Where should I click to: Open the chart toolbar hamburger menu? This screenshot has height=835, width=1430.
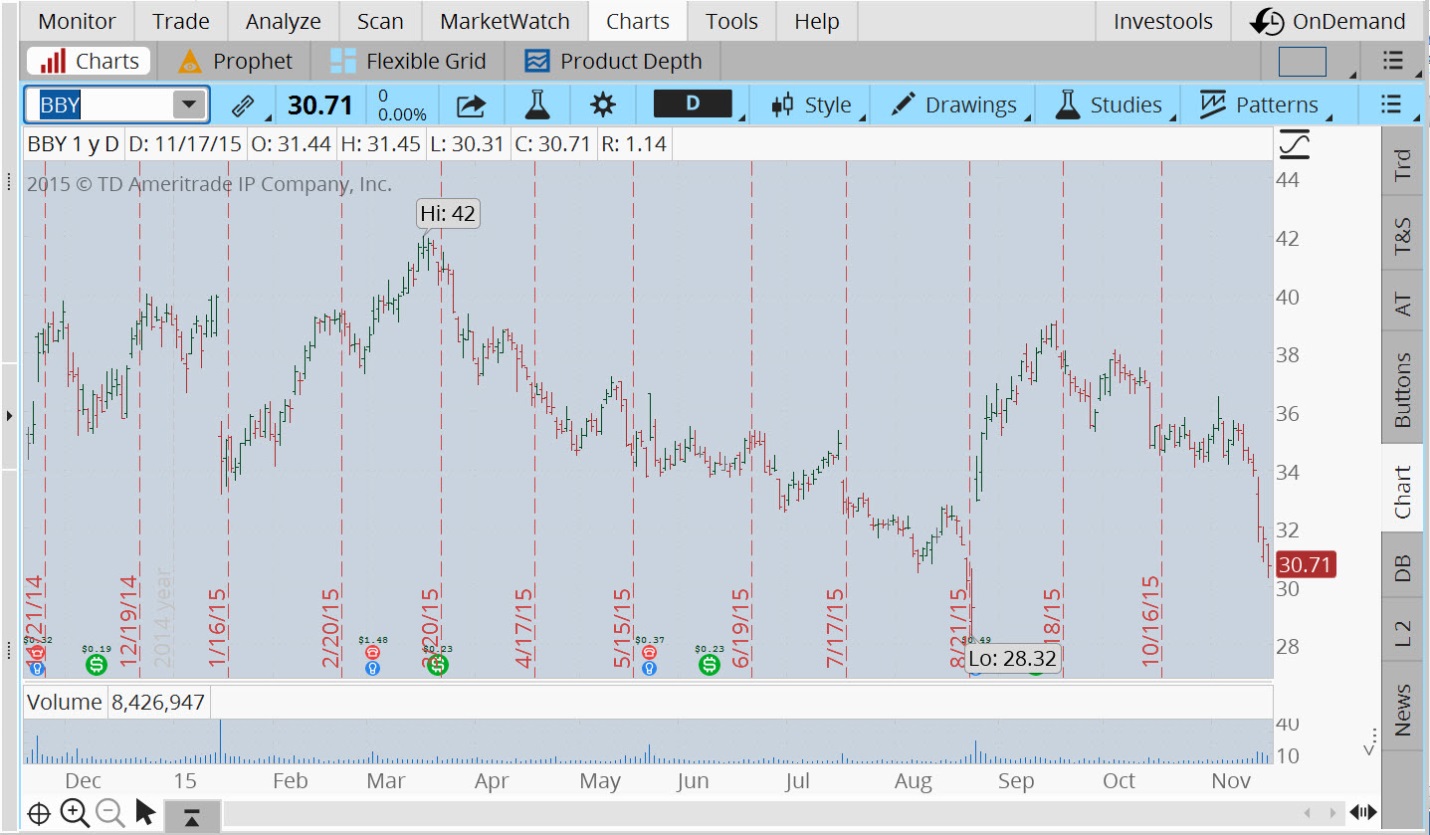pos(1391,104)
